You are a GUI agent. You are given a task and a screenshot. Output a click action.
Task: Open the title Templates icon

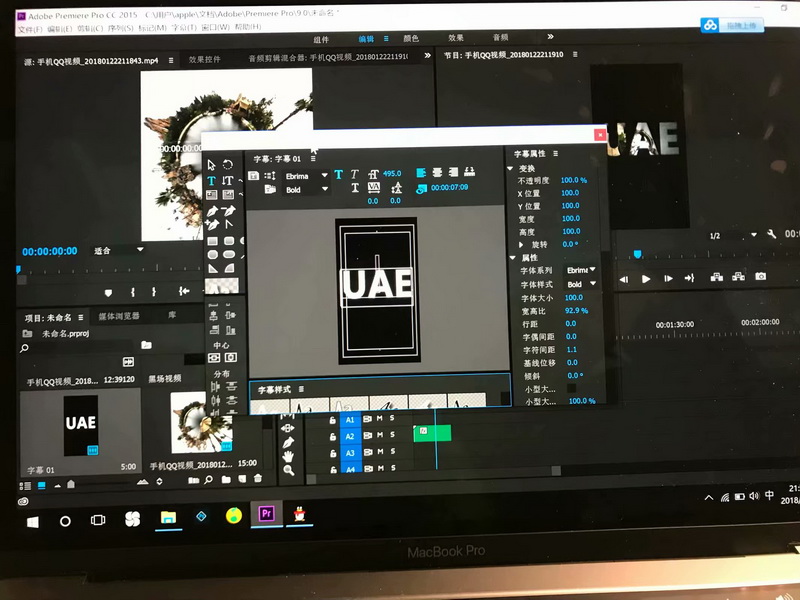tap(270, 189)
